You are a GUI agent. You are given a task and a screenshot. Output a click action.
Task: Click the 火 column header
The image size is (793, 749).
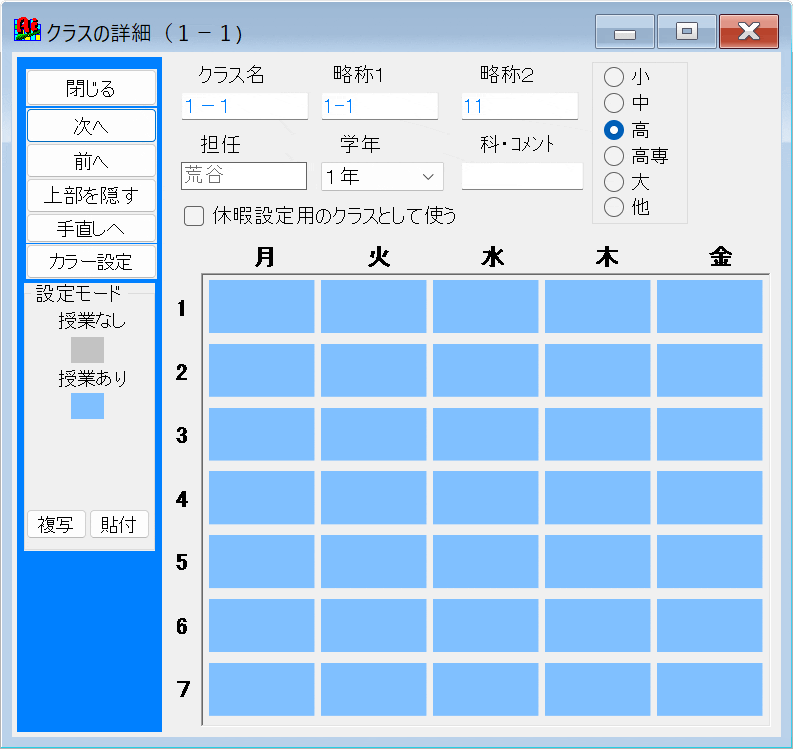tap(379, 257)
